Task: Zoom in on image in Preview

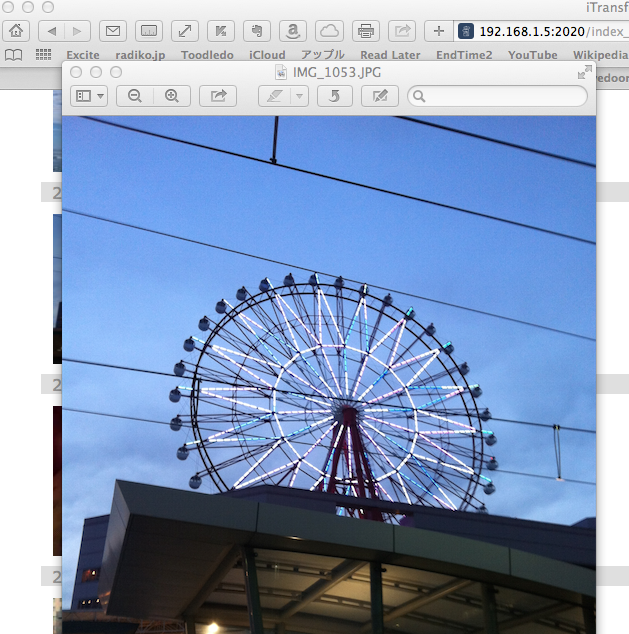Action: pyautogui.click(x=172, y=96)
